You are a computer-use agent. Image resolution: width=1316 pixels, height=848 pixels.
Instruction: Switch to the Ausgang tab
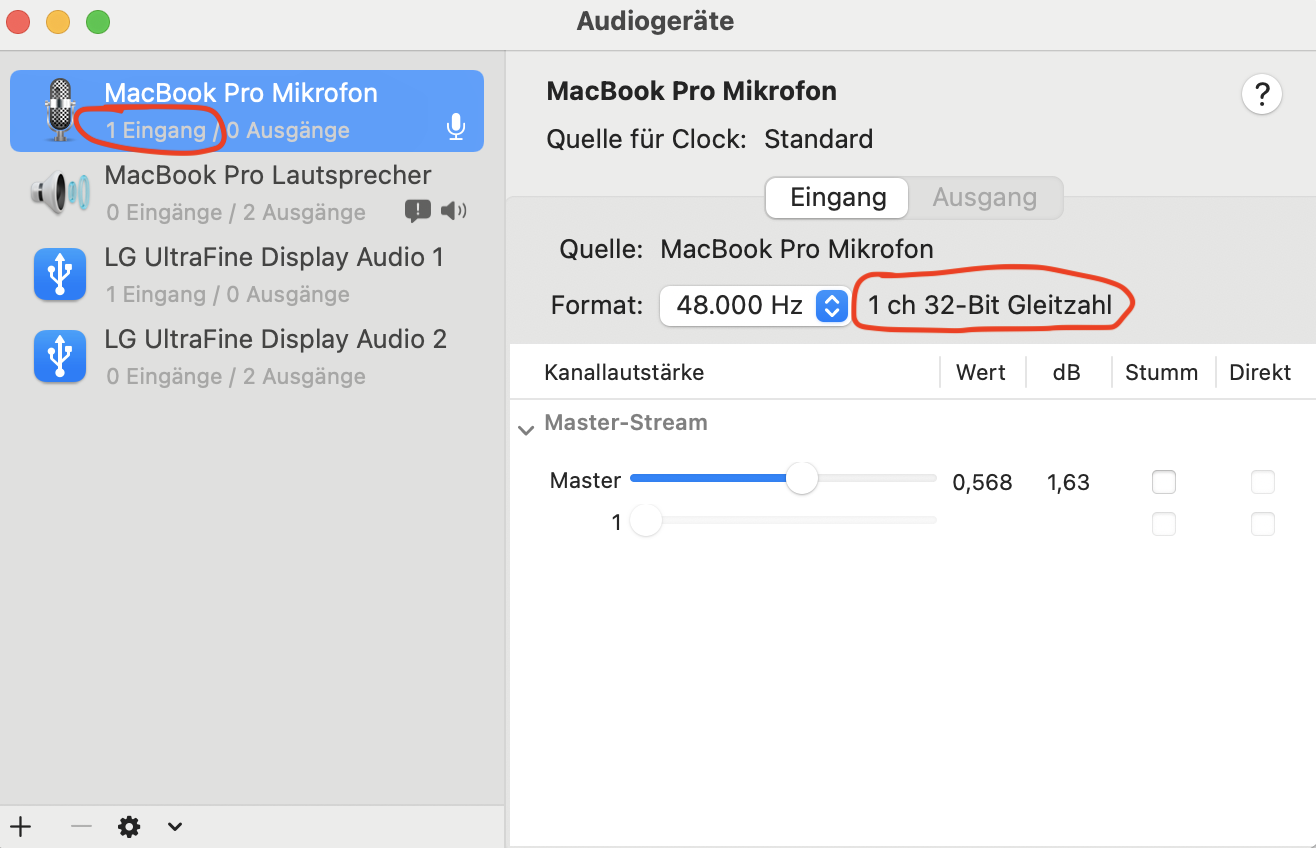tap(984, 198)
